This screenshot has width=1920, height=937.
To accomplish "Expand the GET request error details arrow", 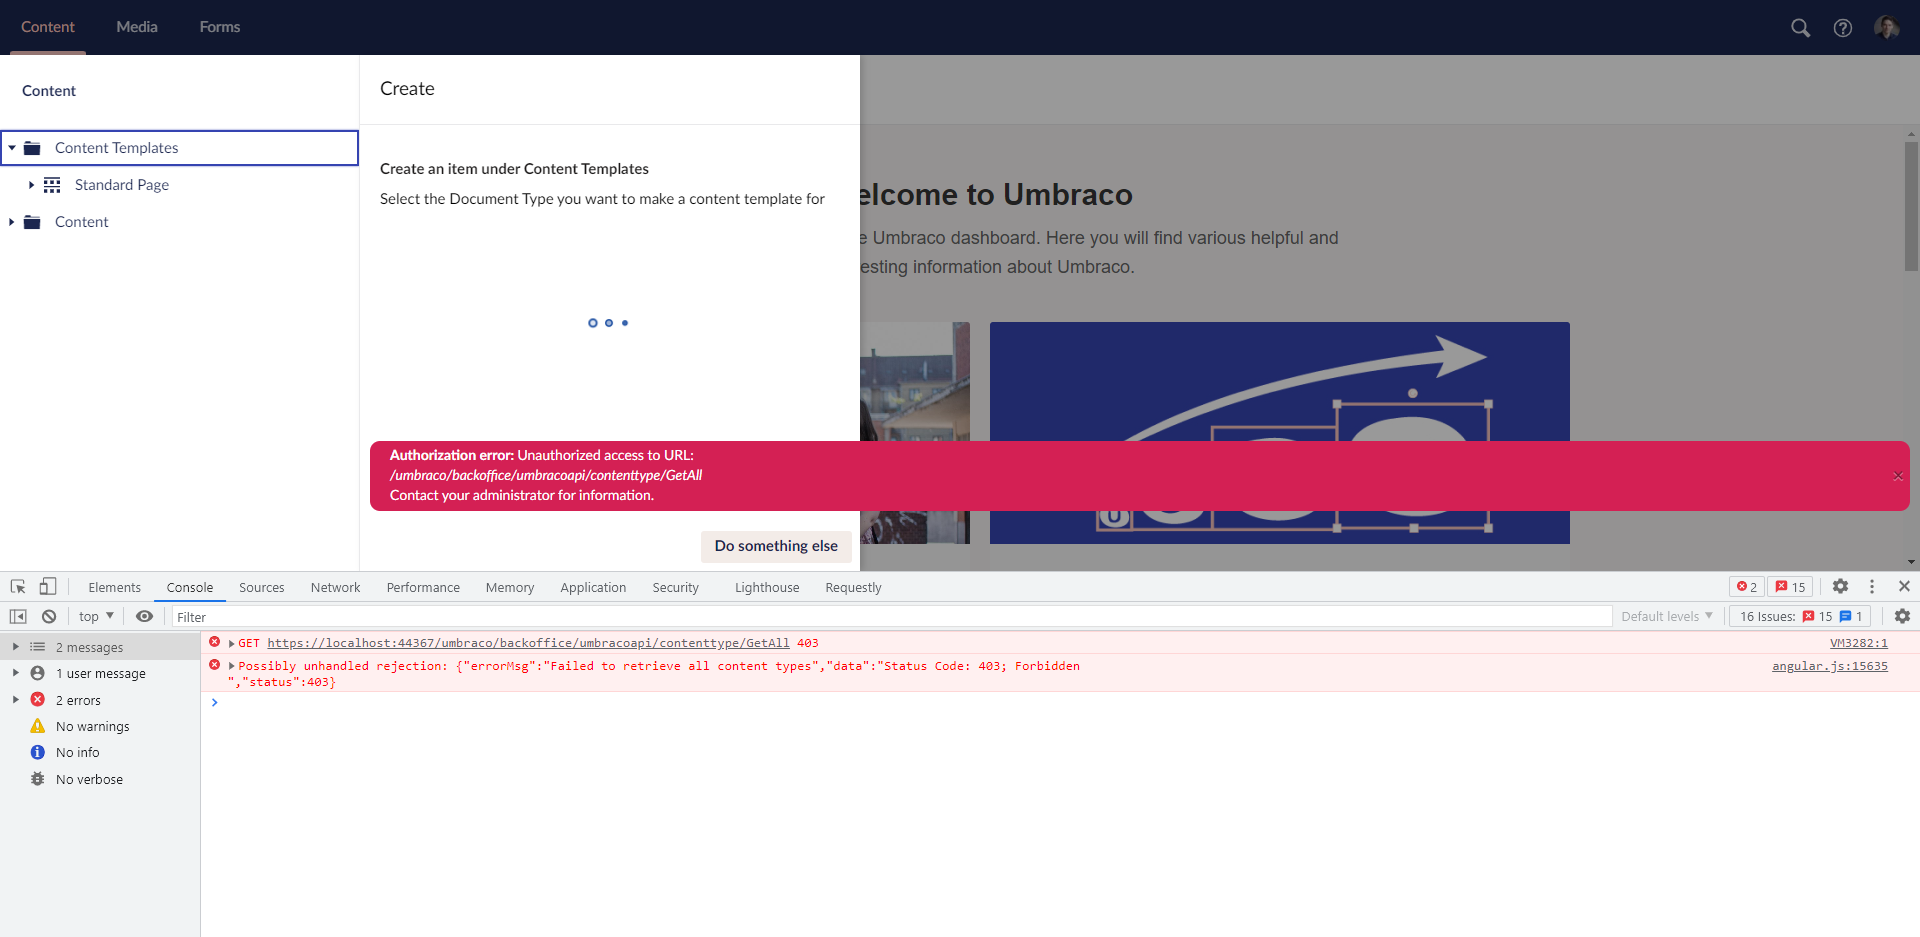I will pos(232,643).
